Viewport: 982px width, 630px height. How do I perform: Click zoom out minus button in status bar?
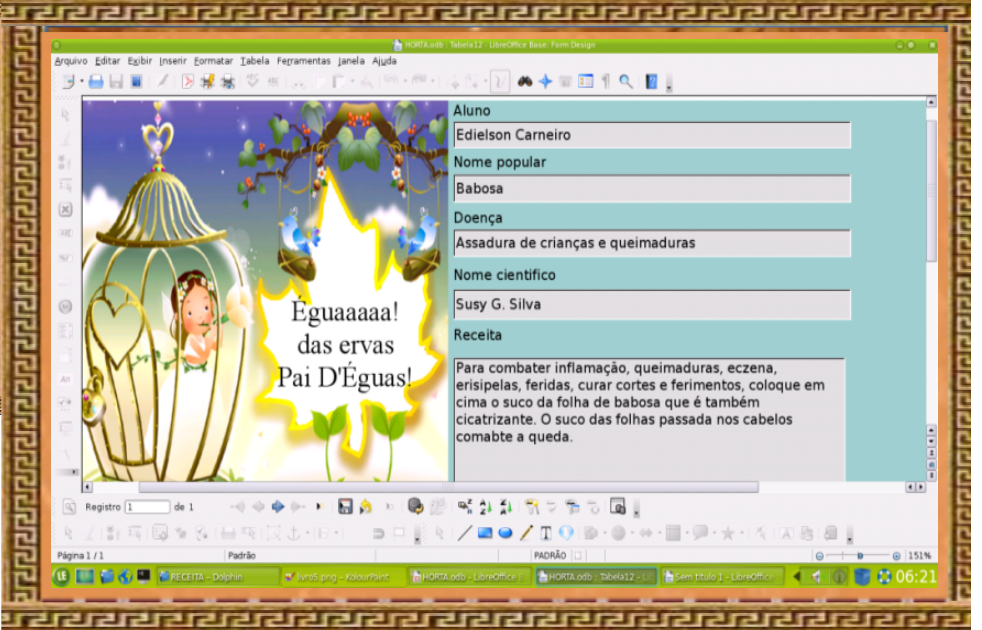(x=819, y=556)
